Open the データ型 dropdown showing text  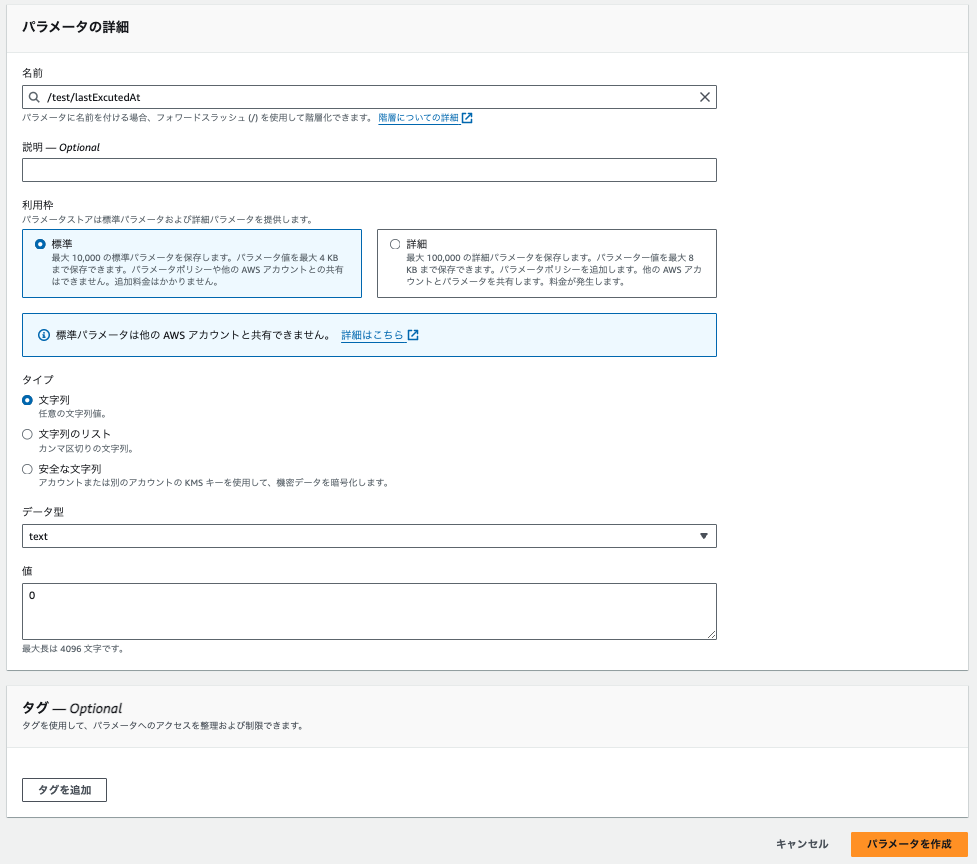[x=369, y=536]
